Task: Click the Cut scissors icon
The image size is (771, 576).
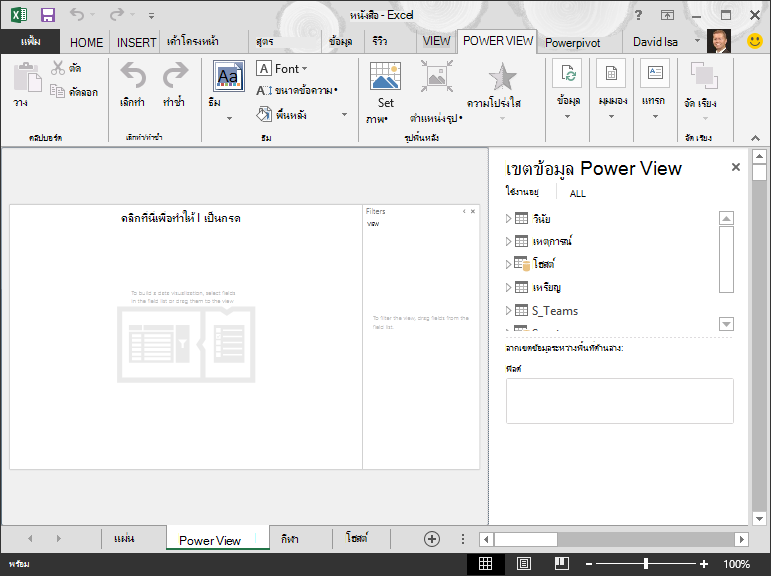Action: (58, 67)
